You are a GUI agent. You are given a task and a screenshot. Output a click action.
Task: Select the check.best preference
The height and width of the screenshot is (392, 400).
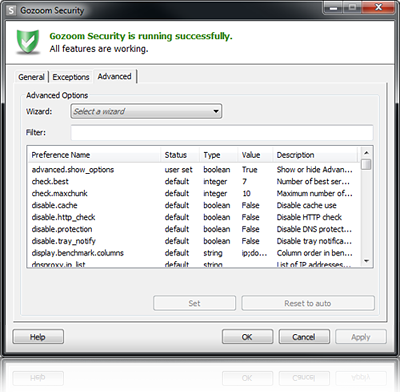click(x=194, y=182)
